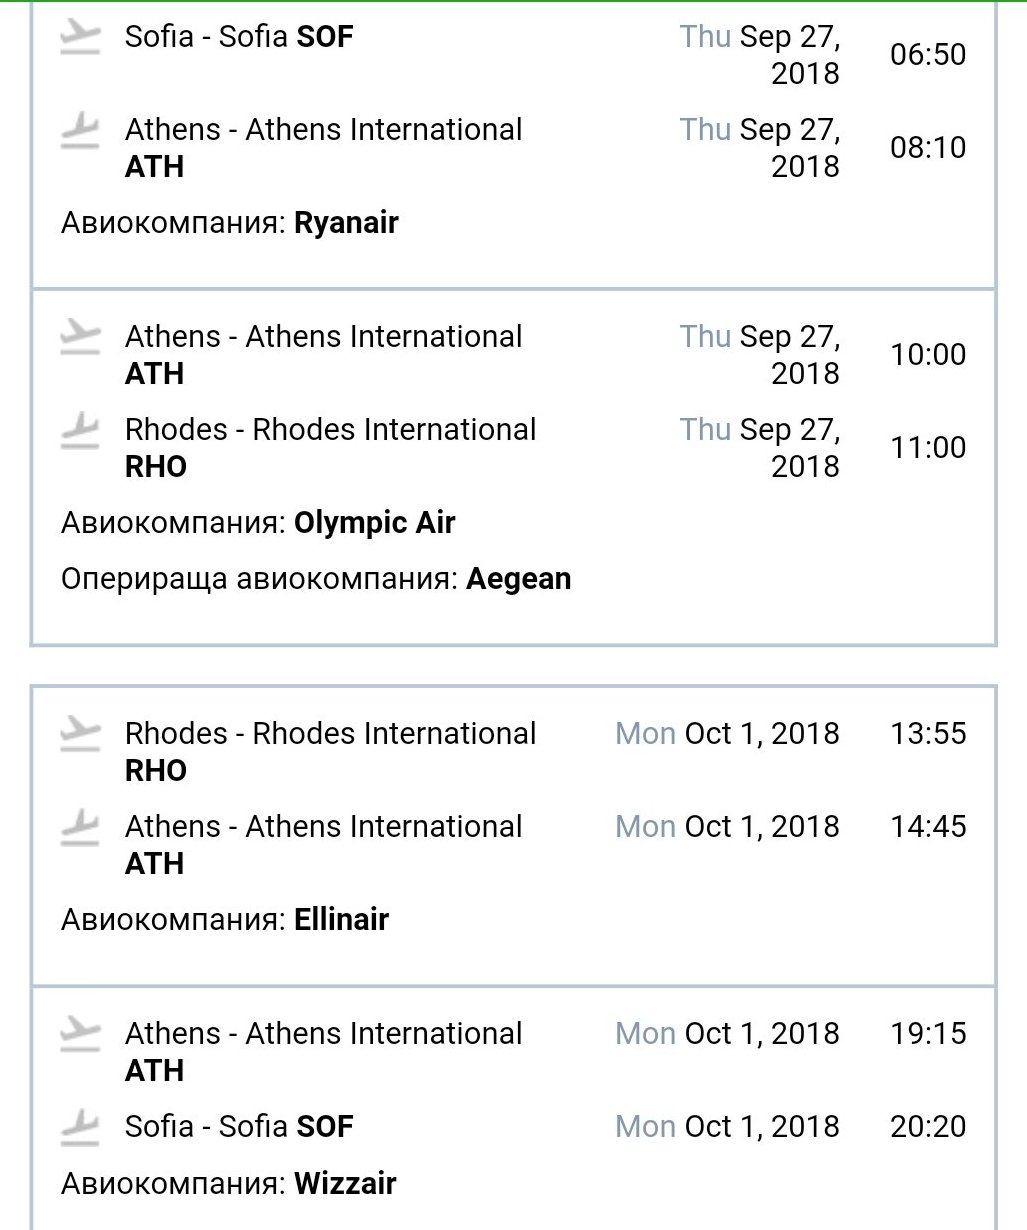Click the departure icon for Athens 10:00 flight
Viewport: 1027px width, 1230px height.
tap(80, 338)
